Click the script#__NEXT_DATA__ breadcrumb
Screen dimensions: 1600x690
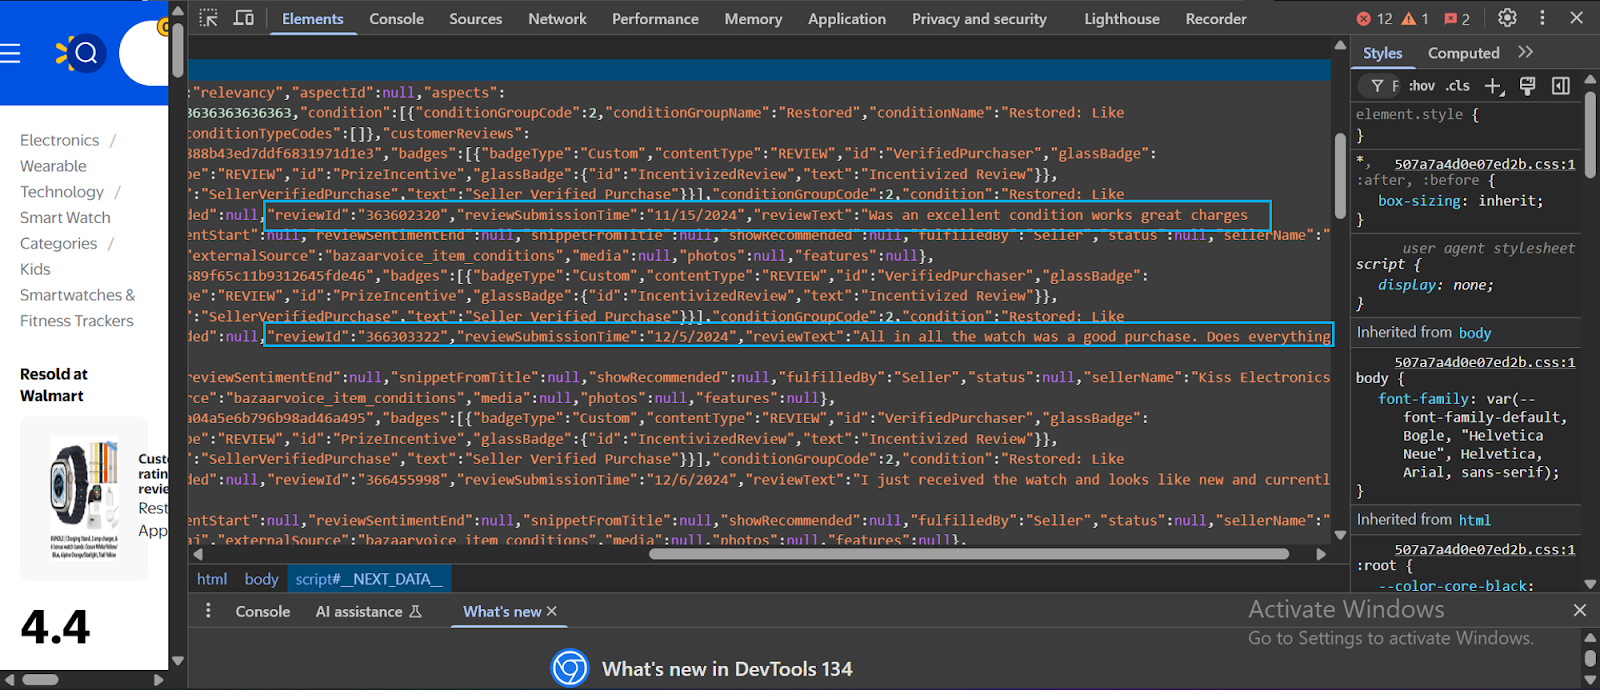[369, 579]
